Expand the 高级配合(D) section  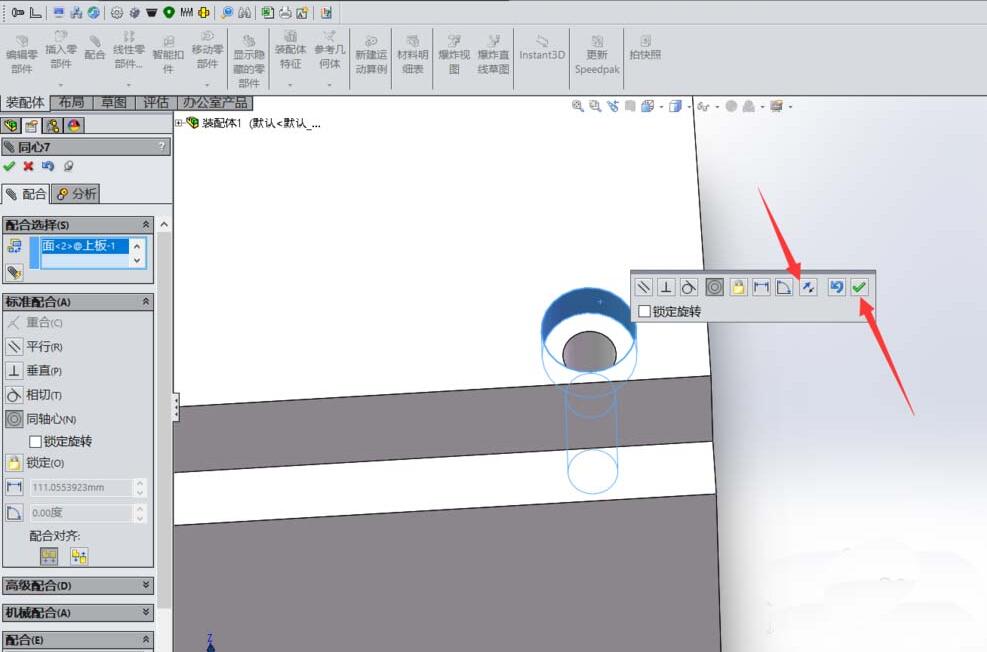coord(146,586)
